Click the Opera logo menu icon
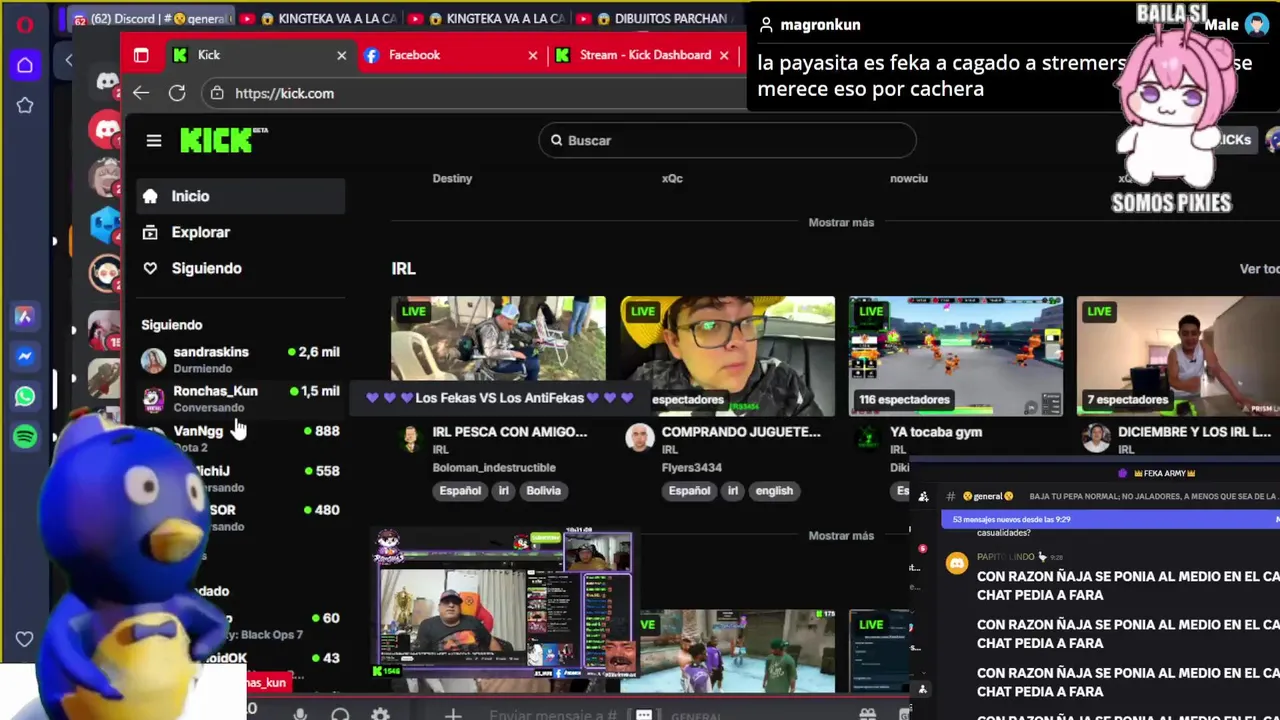1280x720 pixels. 25,25
